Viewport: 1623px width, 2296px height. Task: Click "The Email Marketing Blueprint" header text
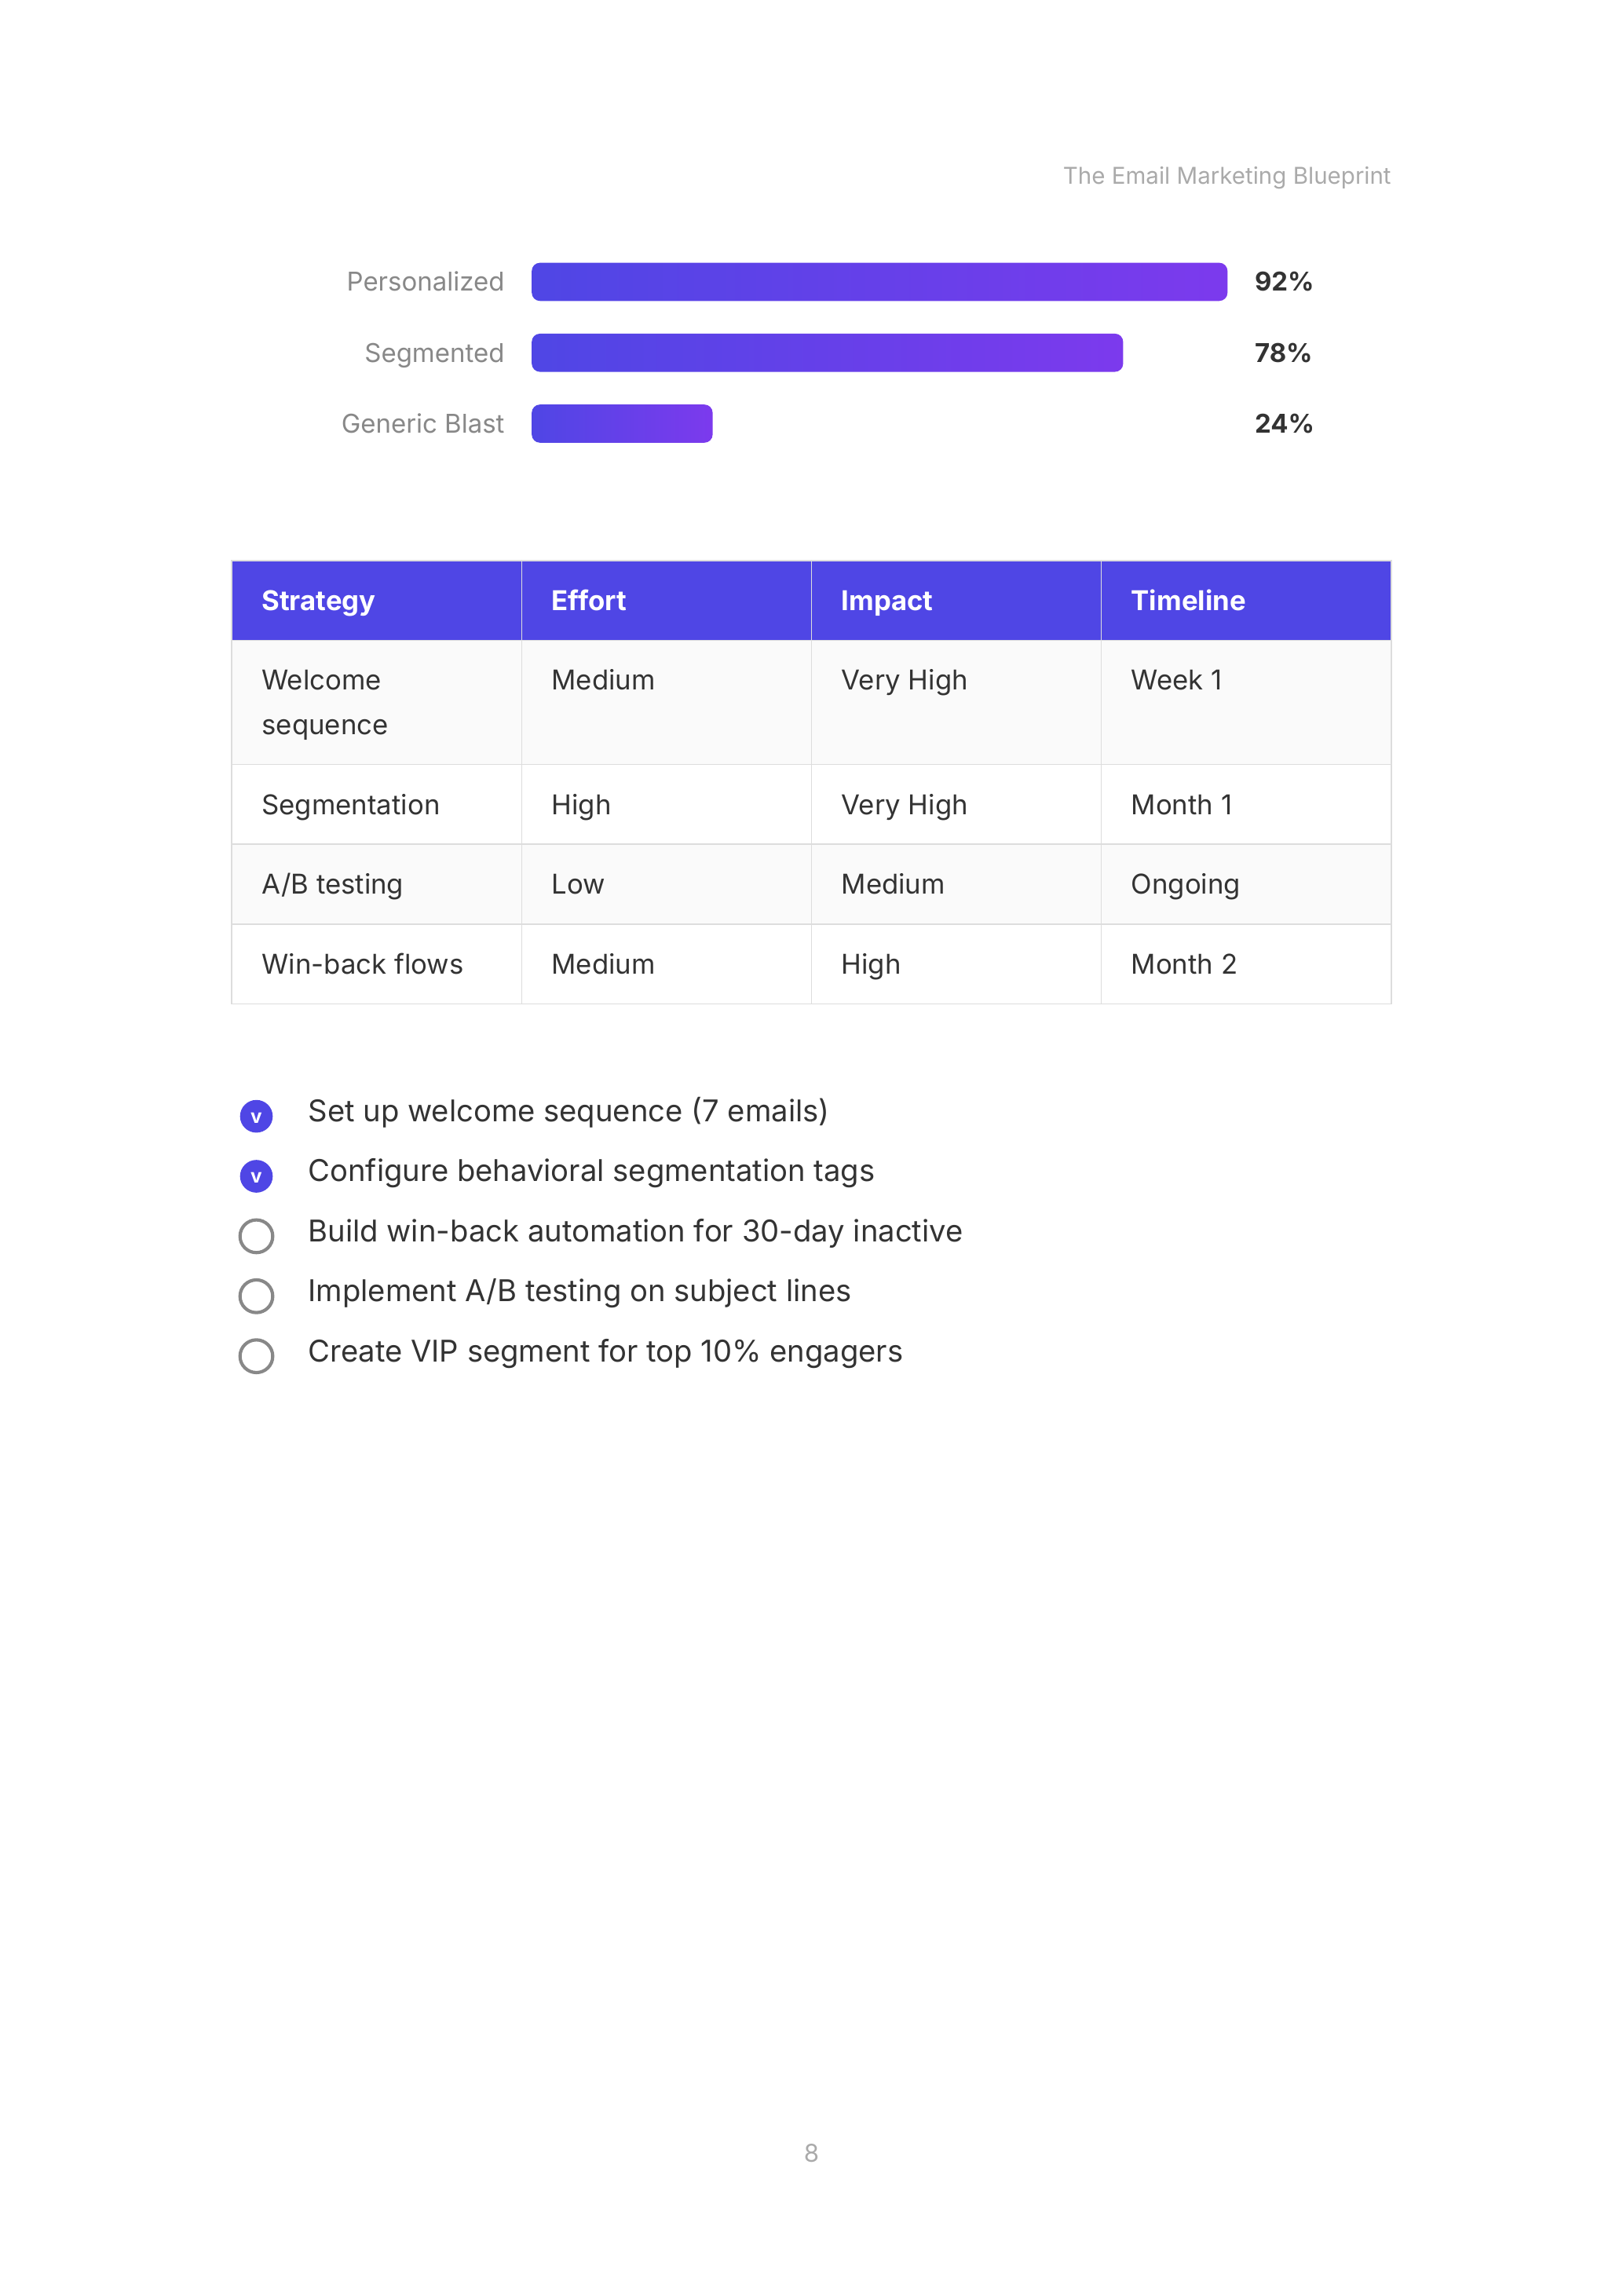pos(1226,176)
